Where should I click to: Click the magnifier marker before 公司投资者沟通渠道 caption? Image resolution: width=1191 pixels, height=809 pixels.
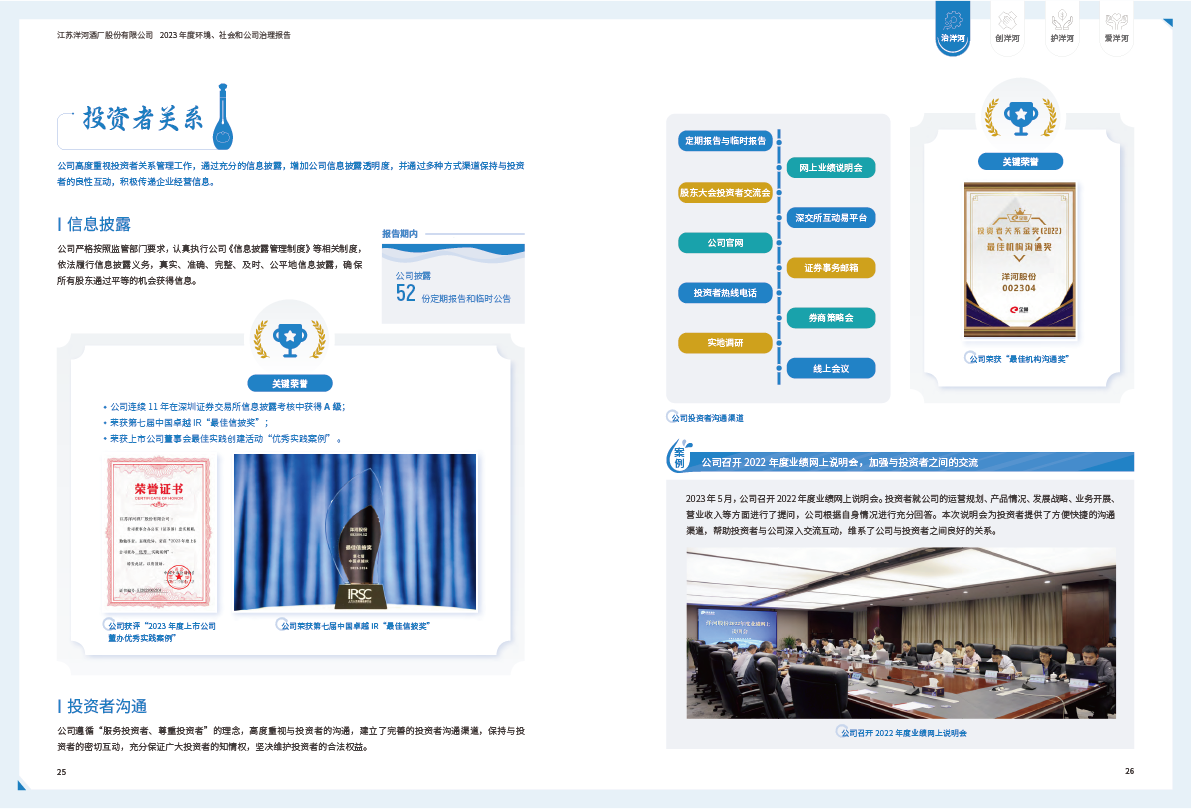click(x=672, y=417)
